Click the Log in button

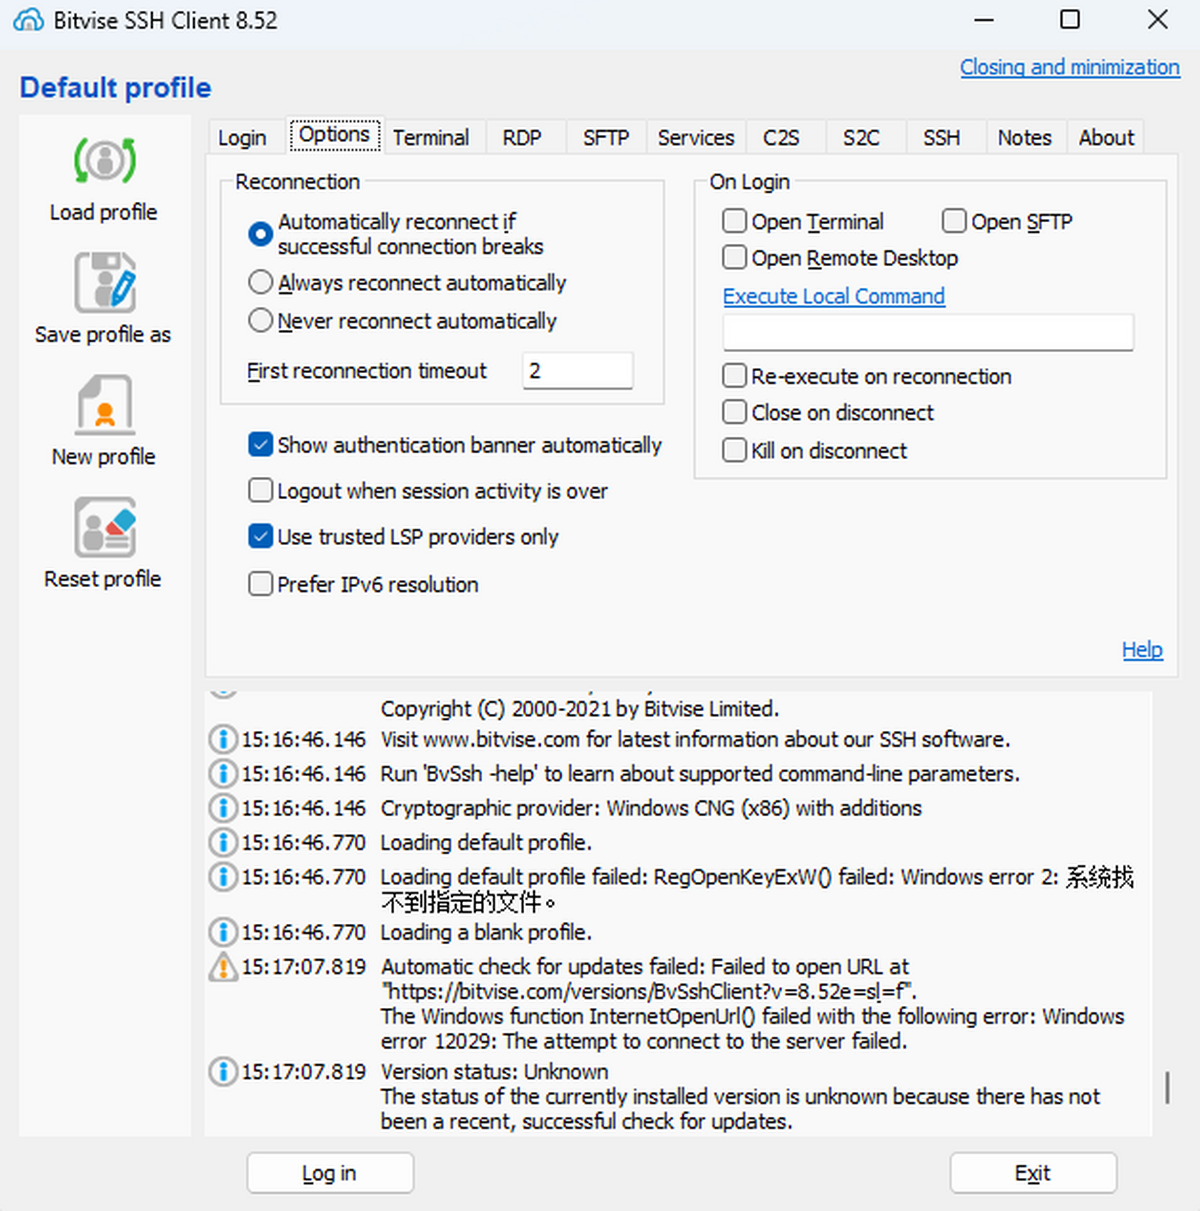point(330,1173)
